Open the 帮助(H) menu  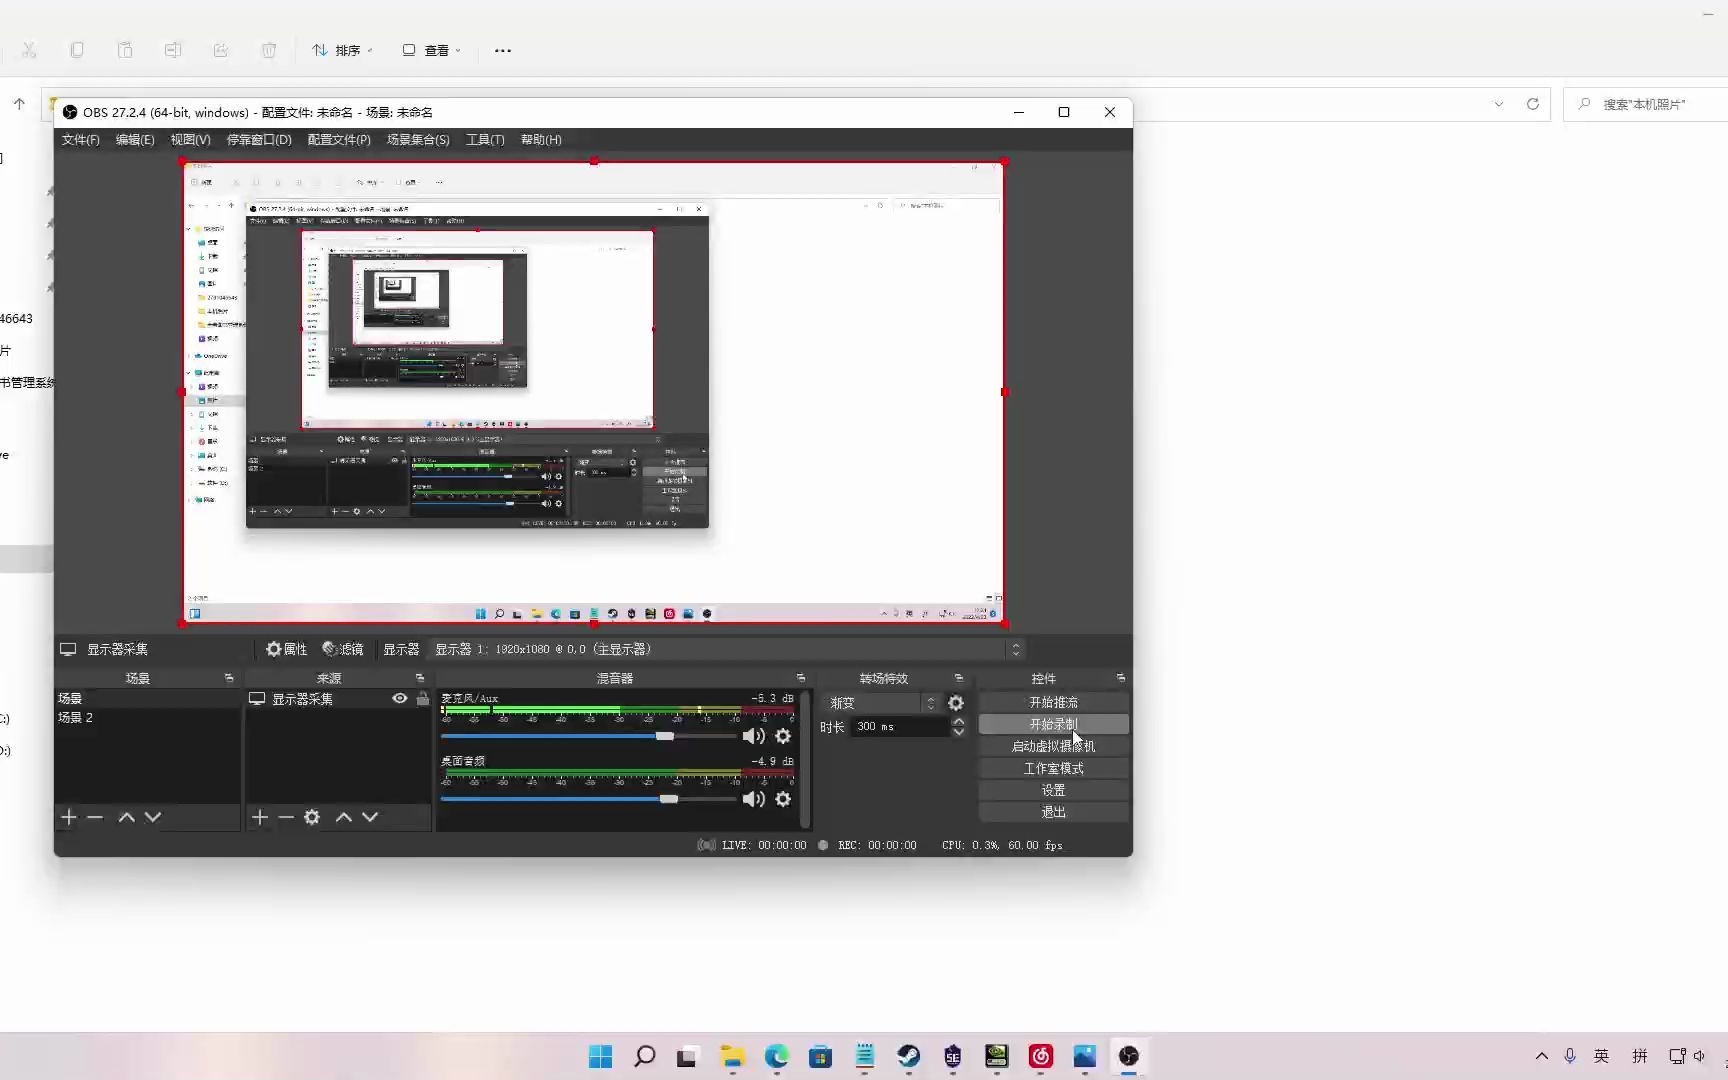point(541,140)
